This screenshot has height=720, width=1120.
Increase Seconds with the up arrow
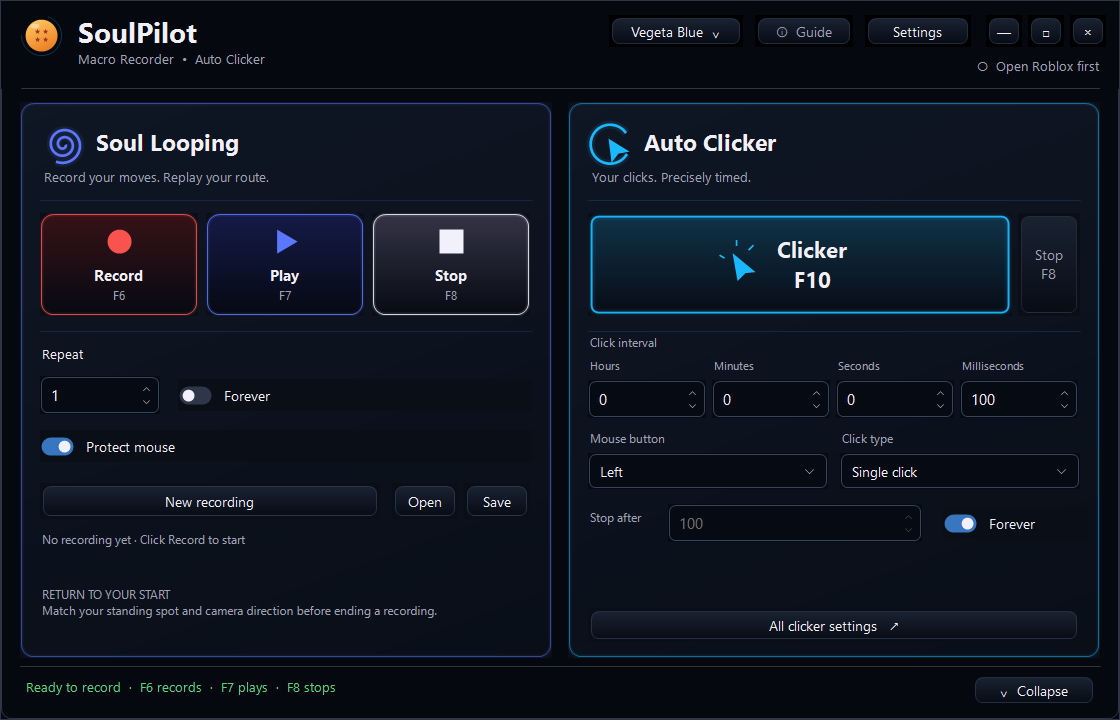point(940,393)
